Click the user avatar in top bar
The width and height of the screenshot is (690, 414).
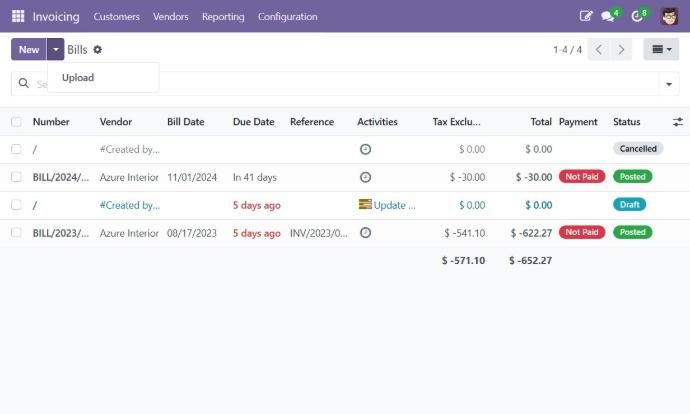coord(669,16)
